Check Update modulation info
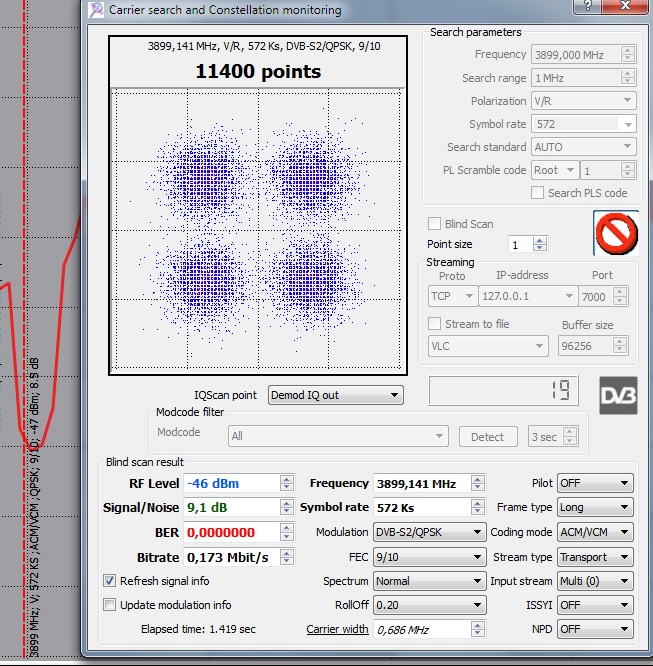Image resolution: width=653 pixels, height=666 pixels. 109,605
